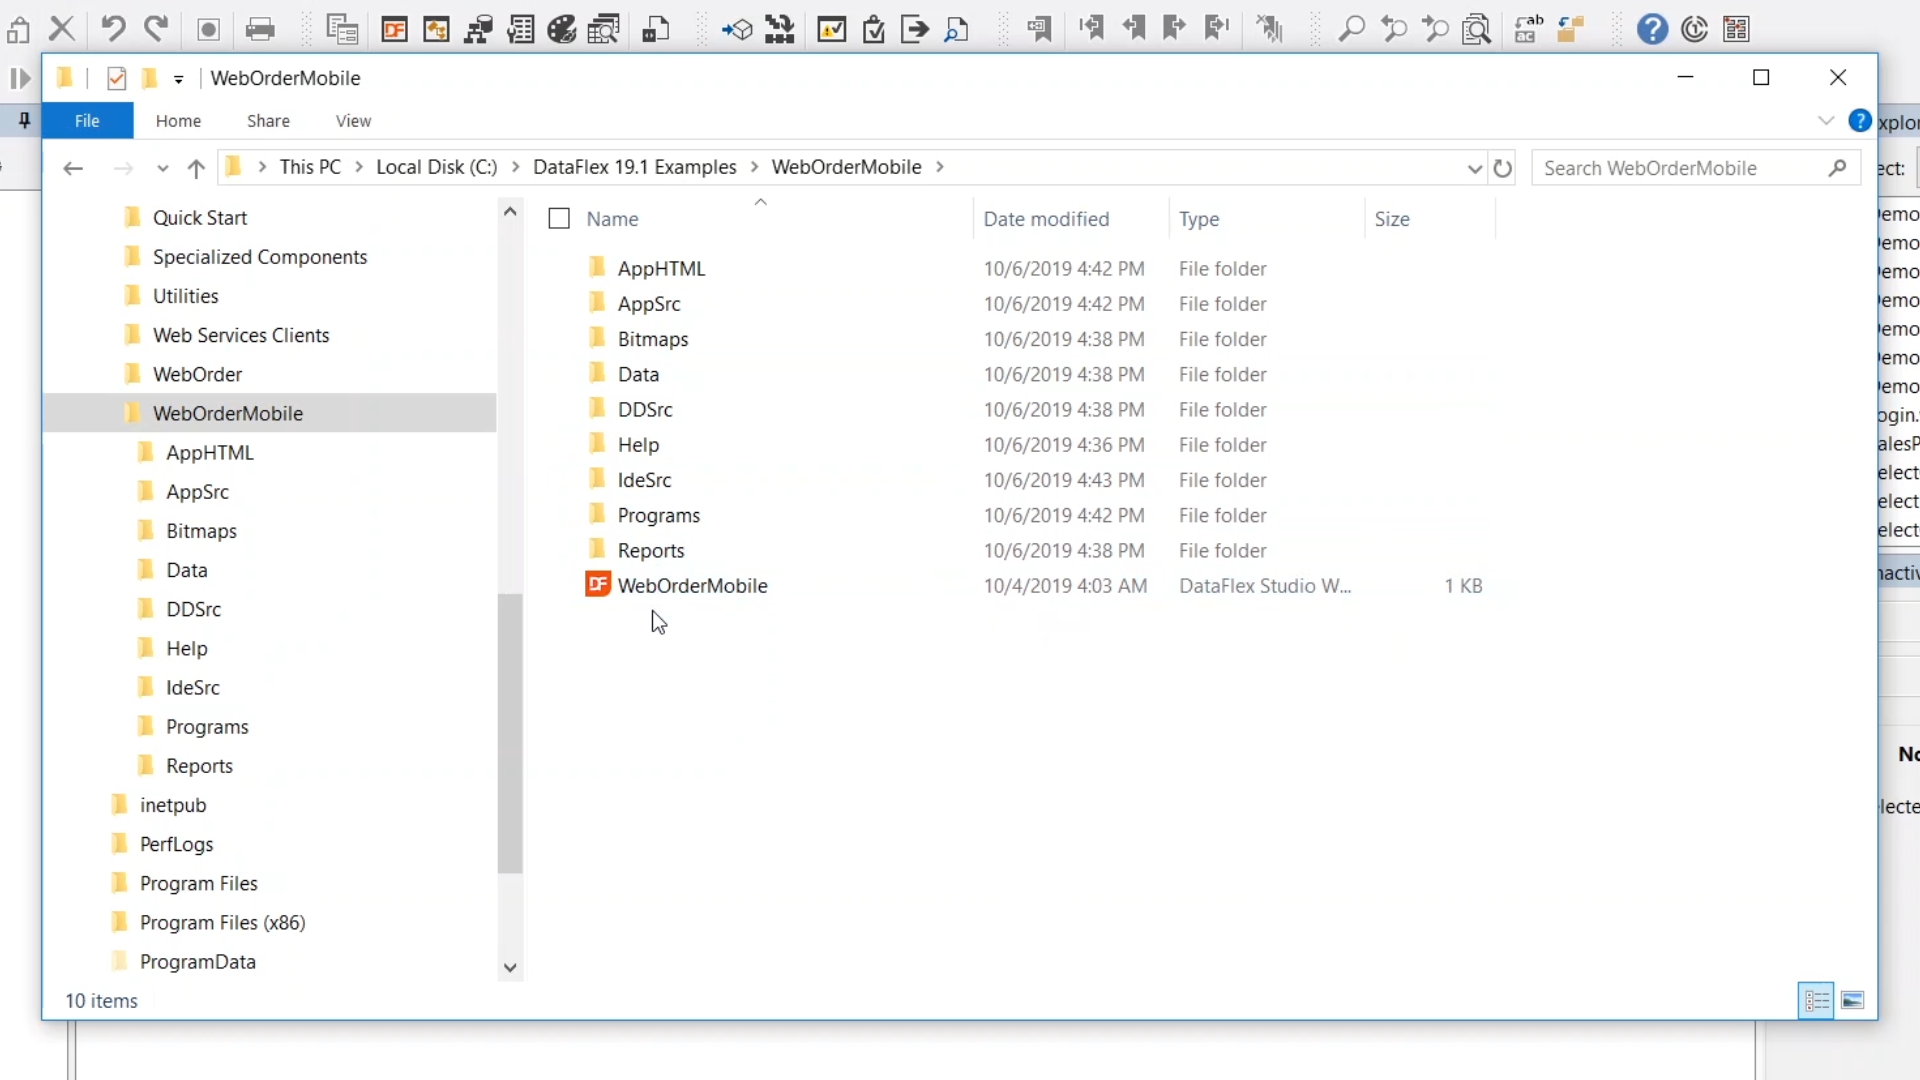The image size is (1920, 1080).
Task: Click the Undo icon in Studio toolbar
Action: point(113,28)
